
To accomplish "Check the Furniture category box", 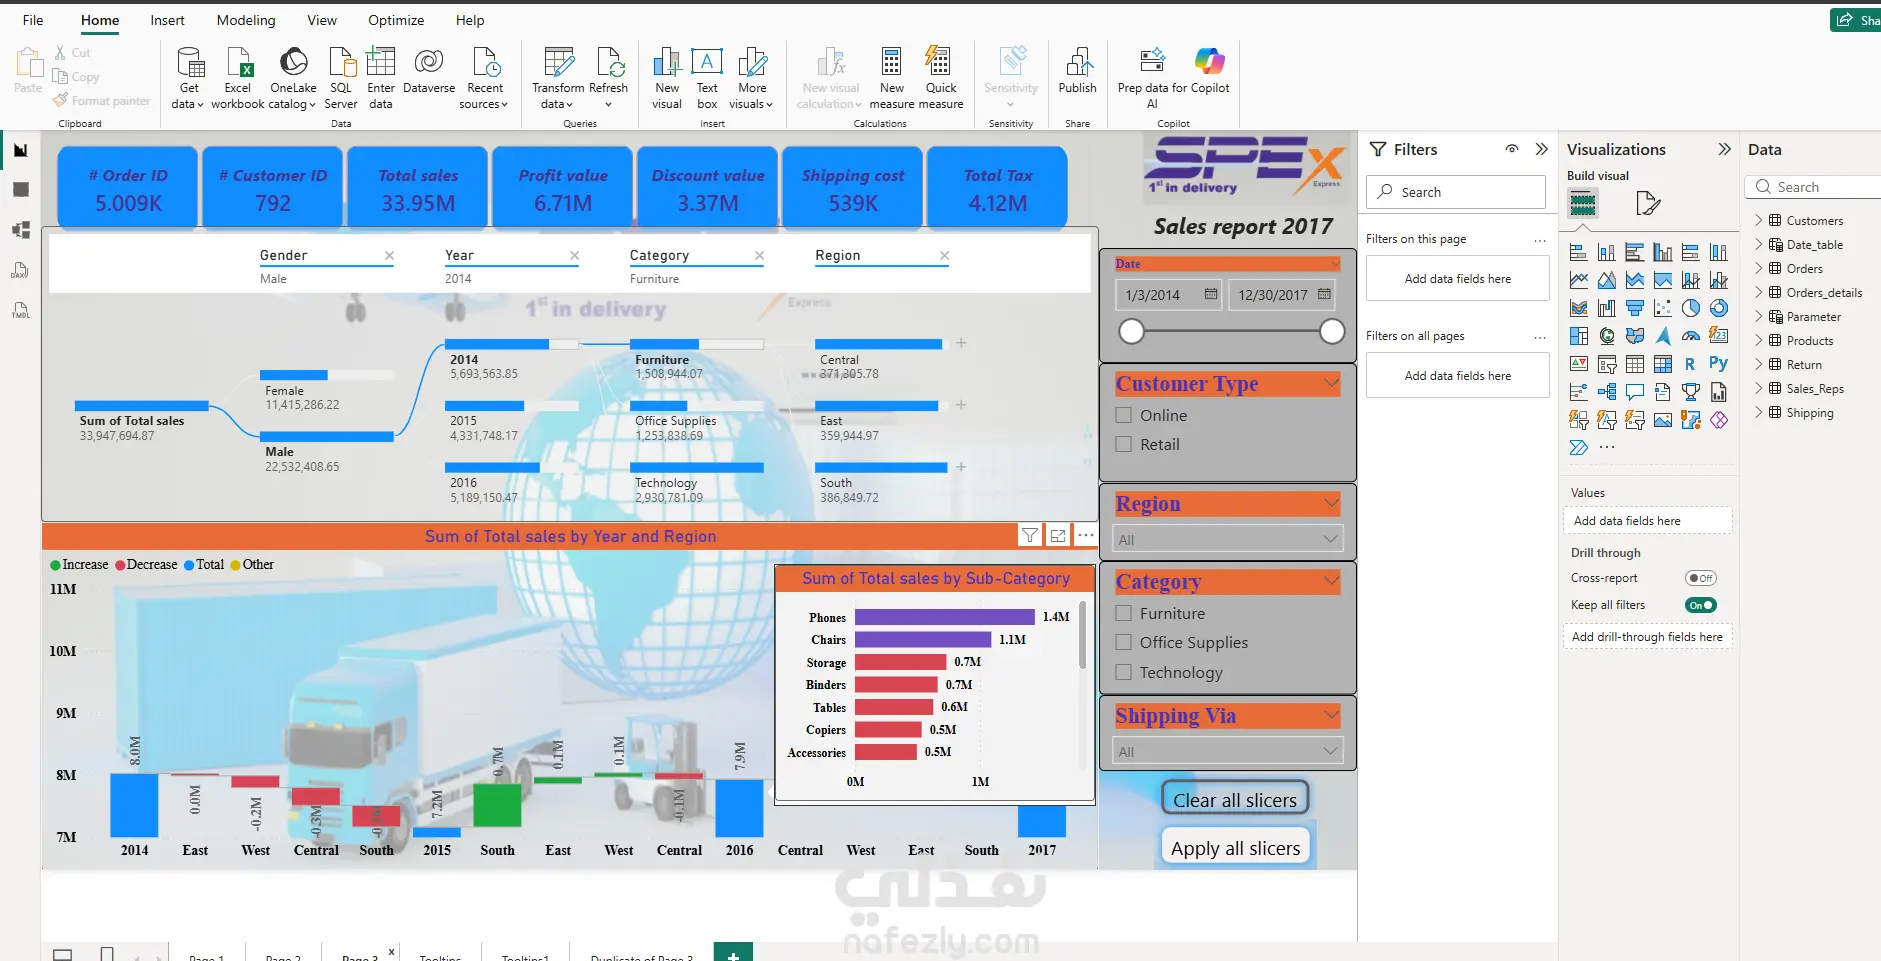I will [1124, 613].
